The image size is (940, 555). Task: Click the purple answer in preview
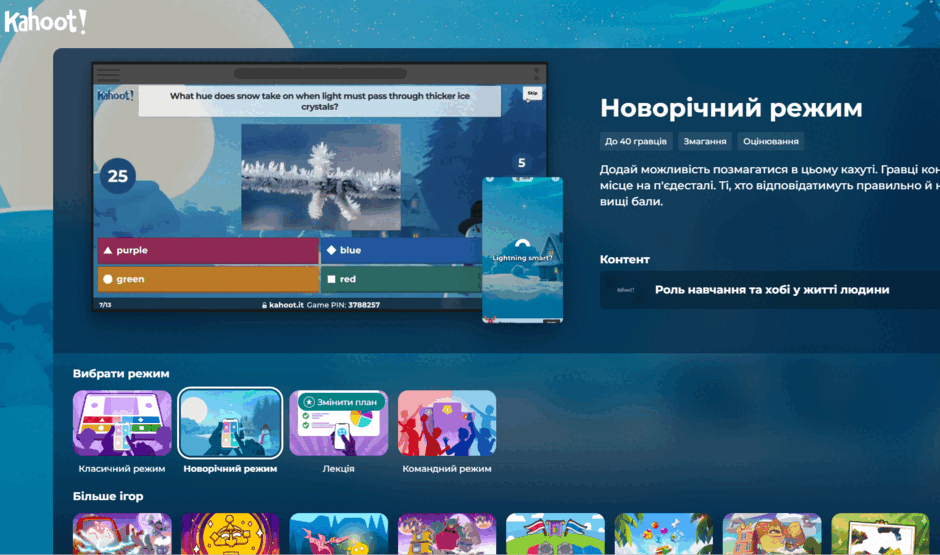click(208, 251)
